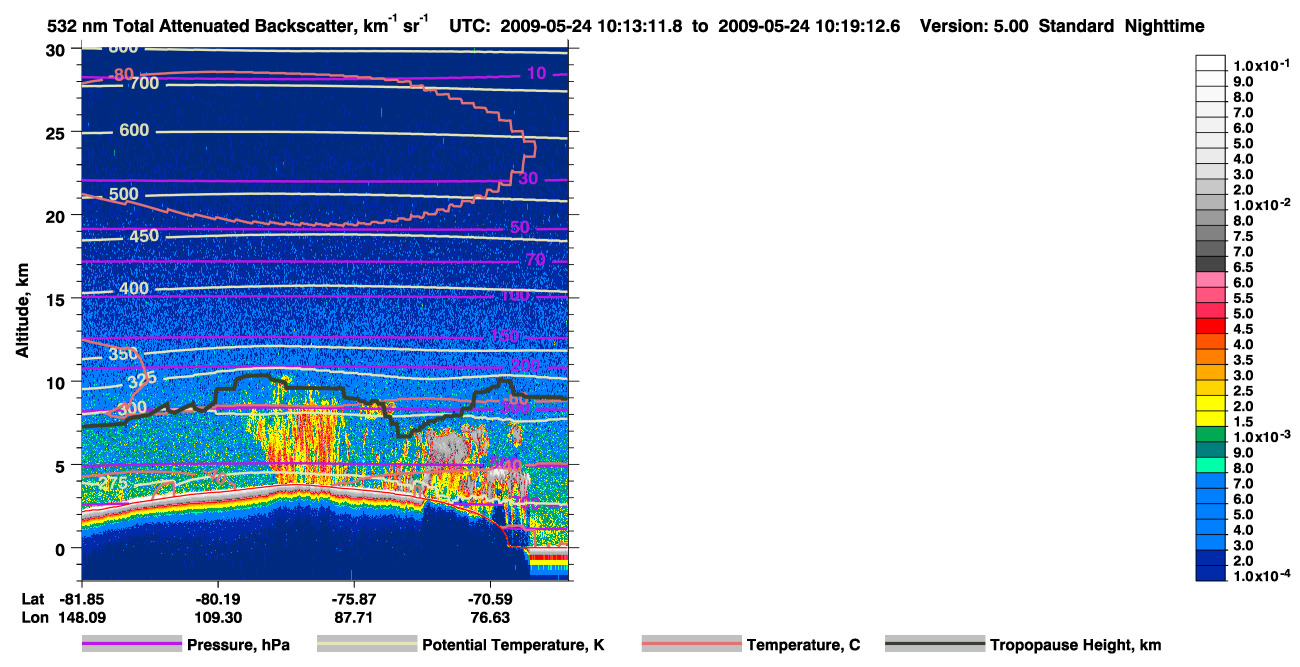The width and height of the screenshot is (1300, 667).
Task: Click the latitude value -70.59
Action: coord(490,598)
